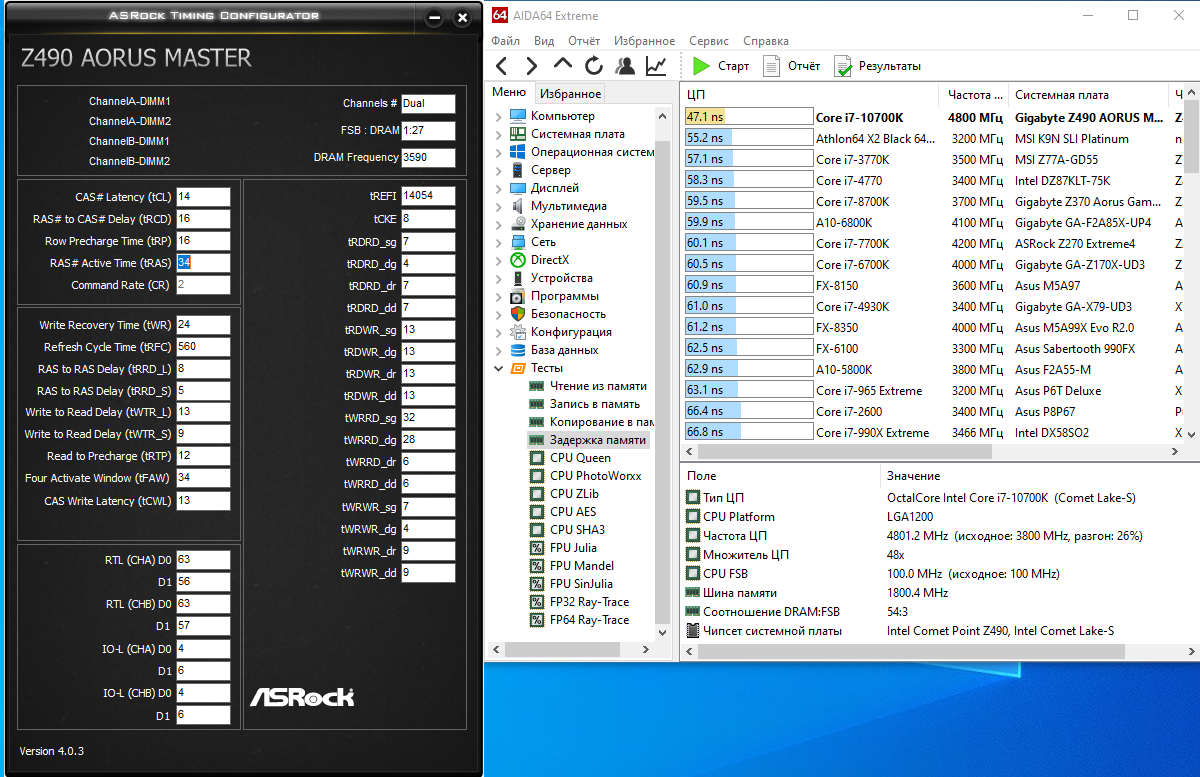Viewport: 1200px width, 777px height.
Task: Select the База данных icon in tree
Action: tap(517, 350)
